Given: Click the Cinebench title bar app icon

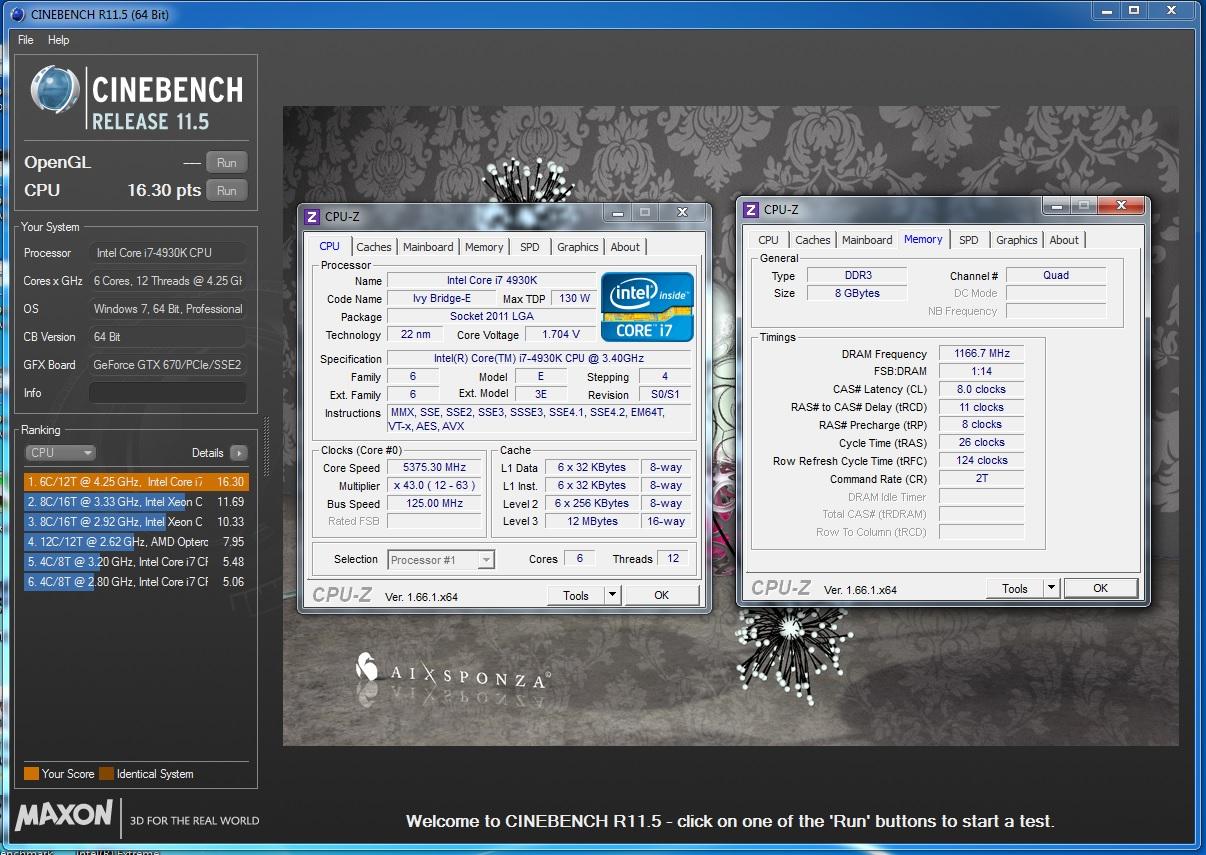Looking at the screenshot, I should click(x=18, y=13).
